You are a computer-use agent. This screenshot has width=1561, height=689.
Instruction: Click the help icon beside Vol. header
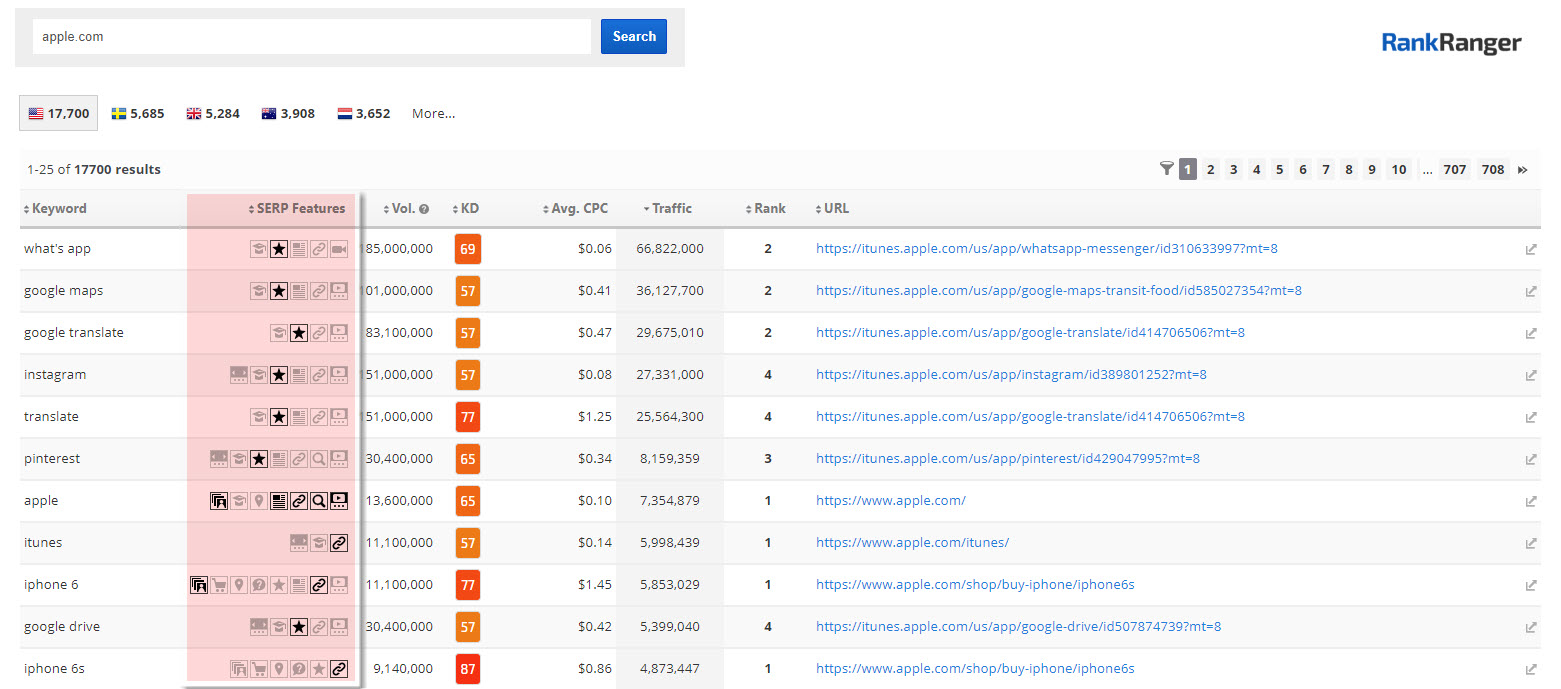(x=424, y=209)
